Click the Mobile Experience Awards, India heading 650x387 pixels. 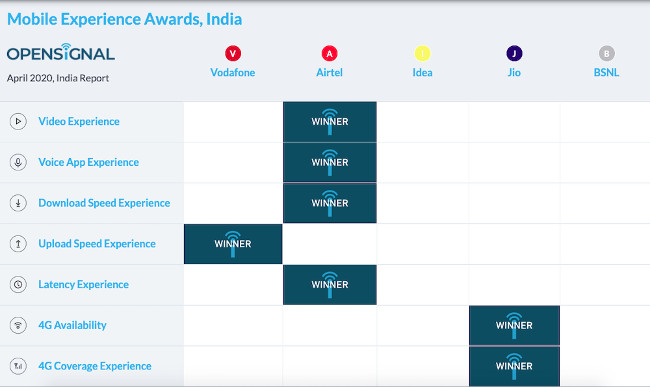click(x=124, y=19)
